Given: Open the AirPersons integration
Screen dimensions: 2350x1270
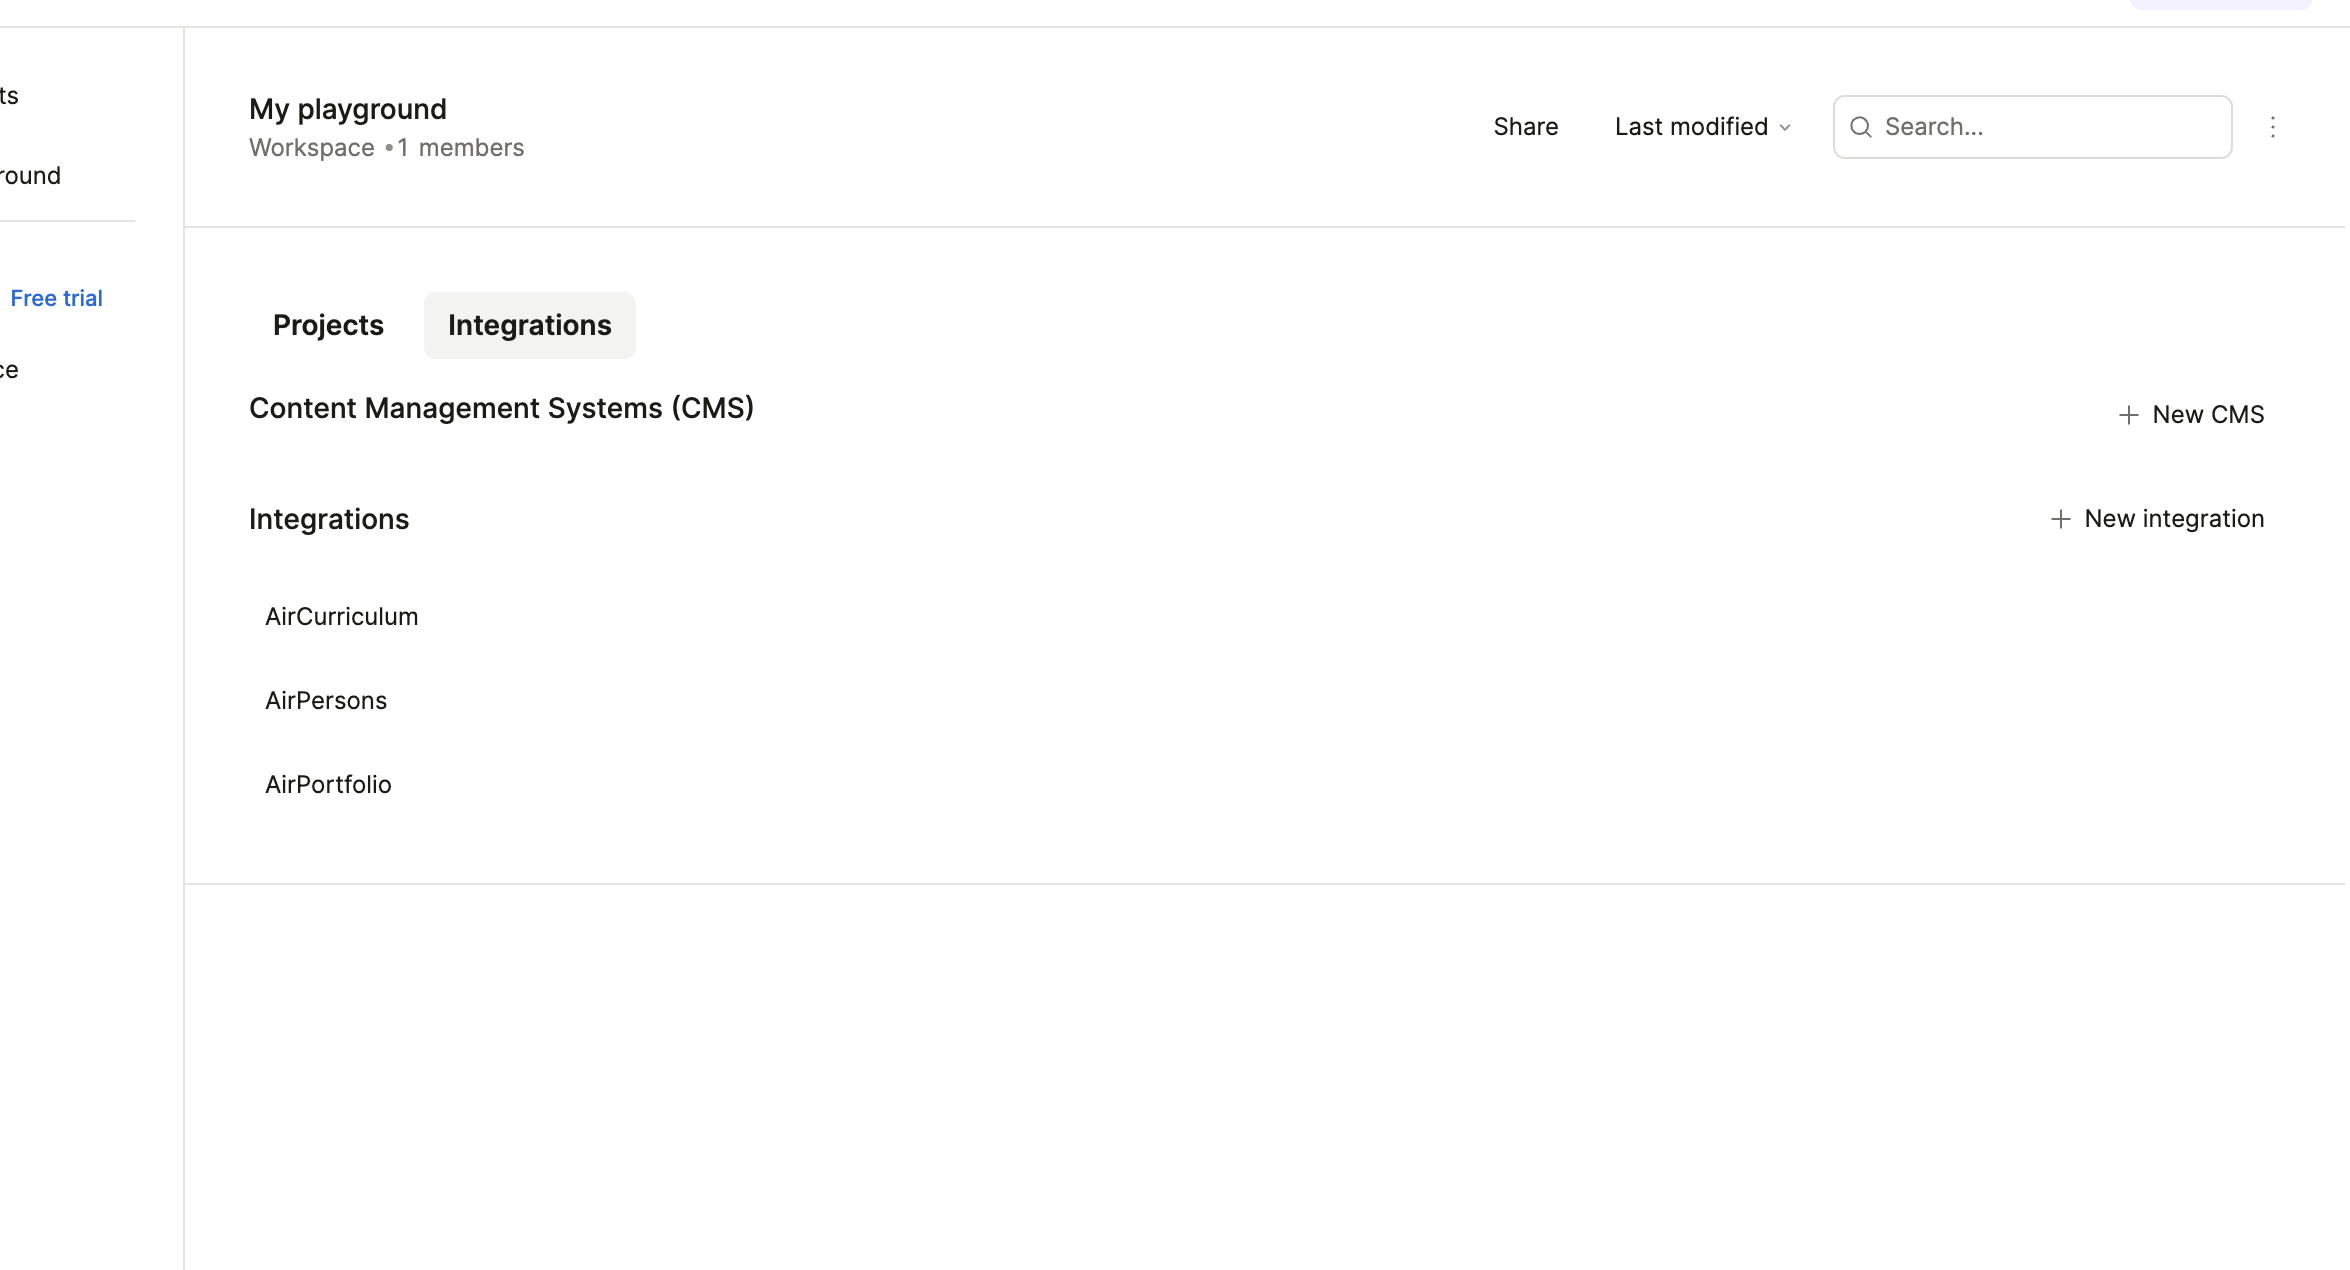Looking at the screenshot, I should coord(325,700).
